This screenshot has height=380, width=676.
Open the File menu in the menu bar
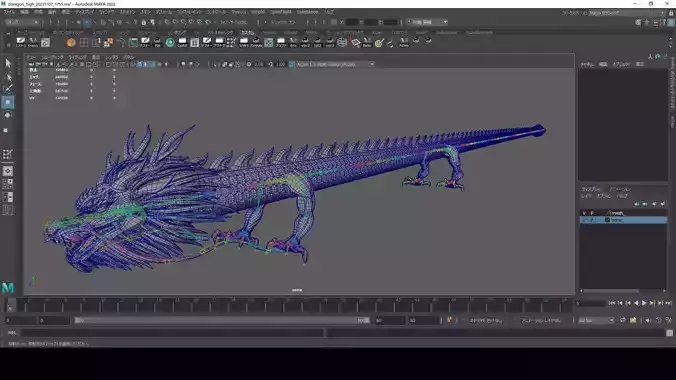click(x=9, y=12)
